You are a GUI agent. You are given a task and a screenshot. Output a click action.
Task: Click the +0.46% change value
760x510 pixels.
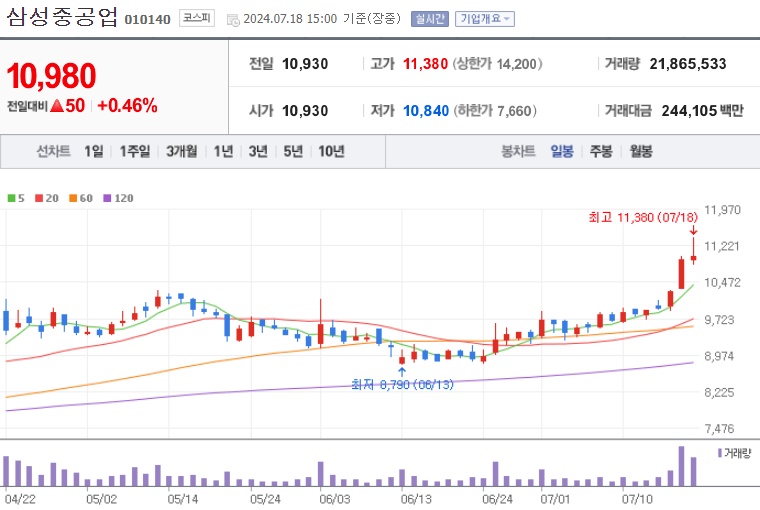(127, 106)
